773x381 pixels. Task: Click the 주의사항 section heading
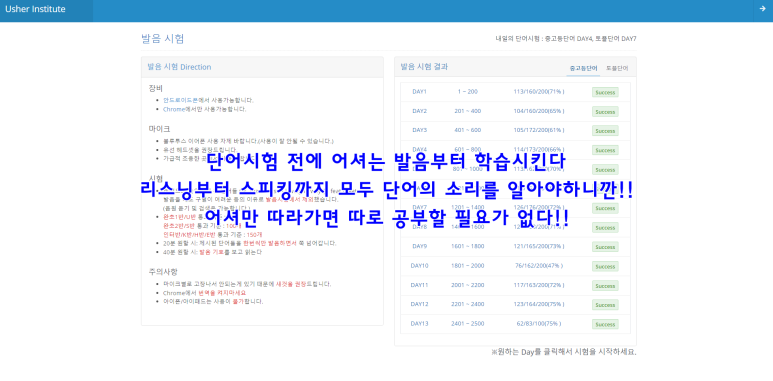point(163,272)
